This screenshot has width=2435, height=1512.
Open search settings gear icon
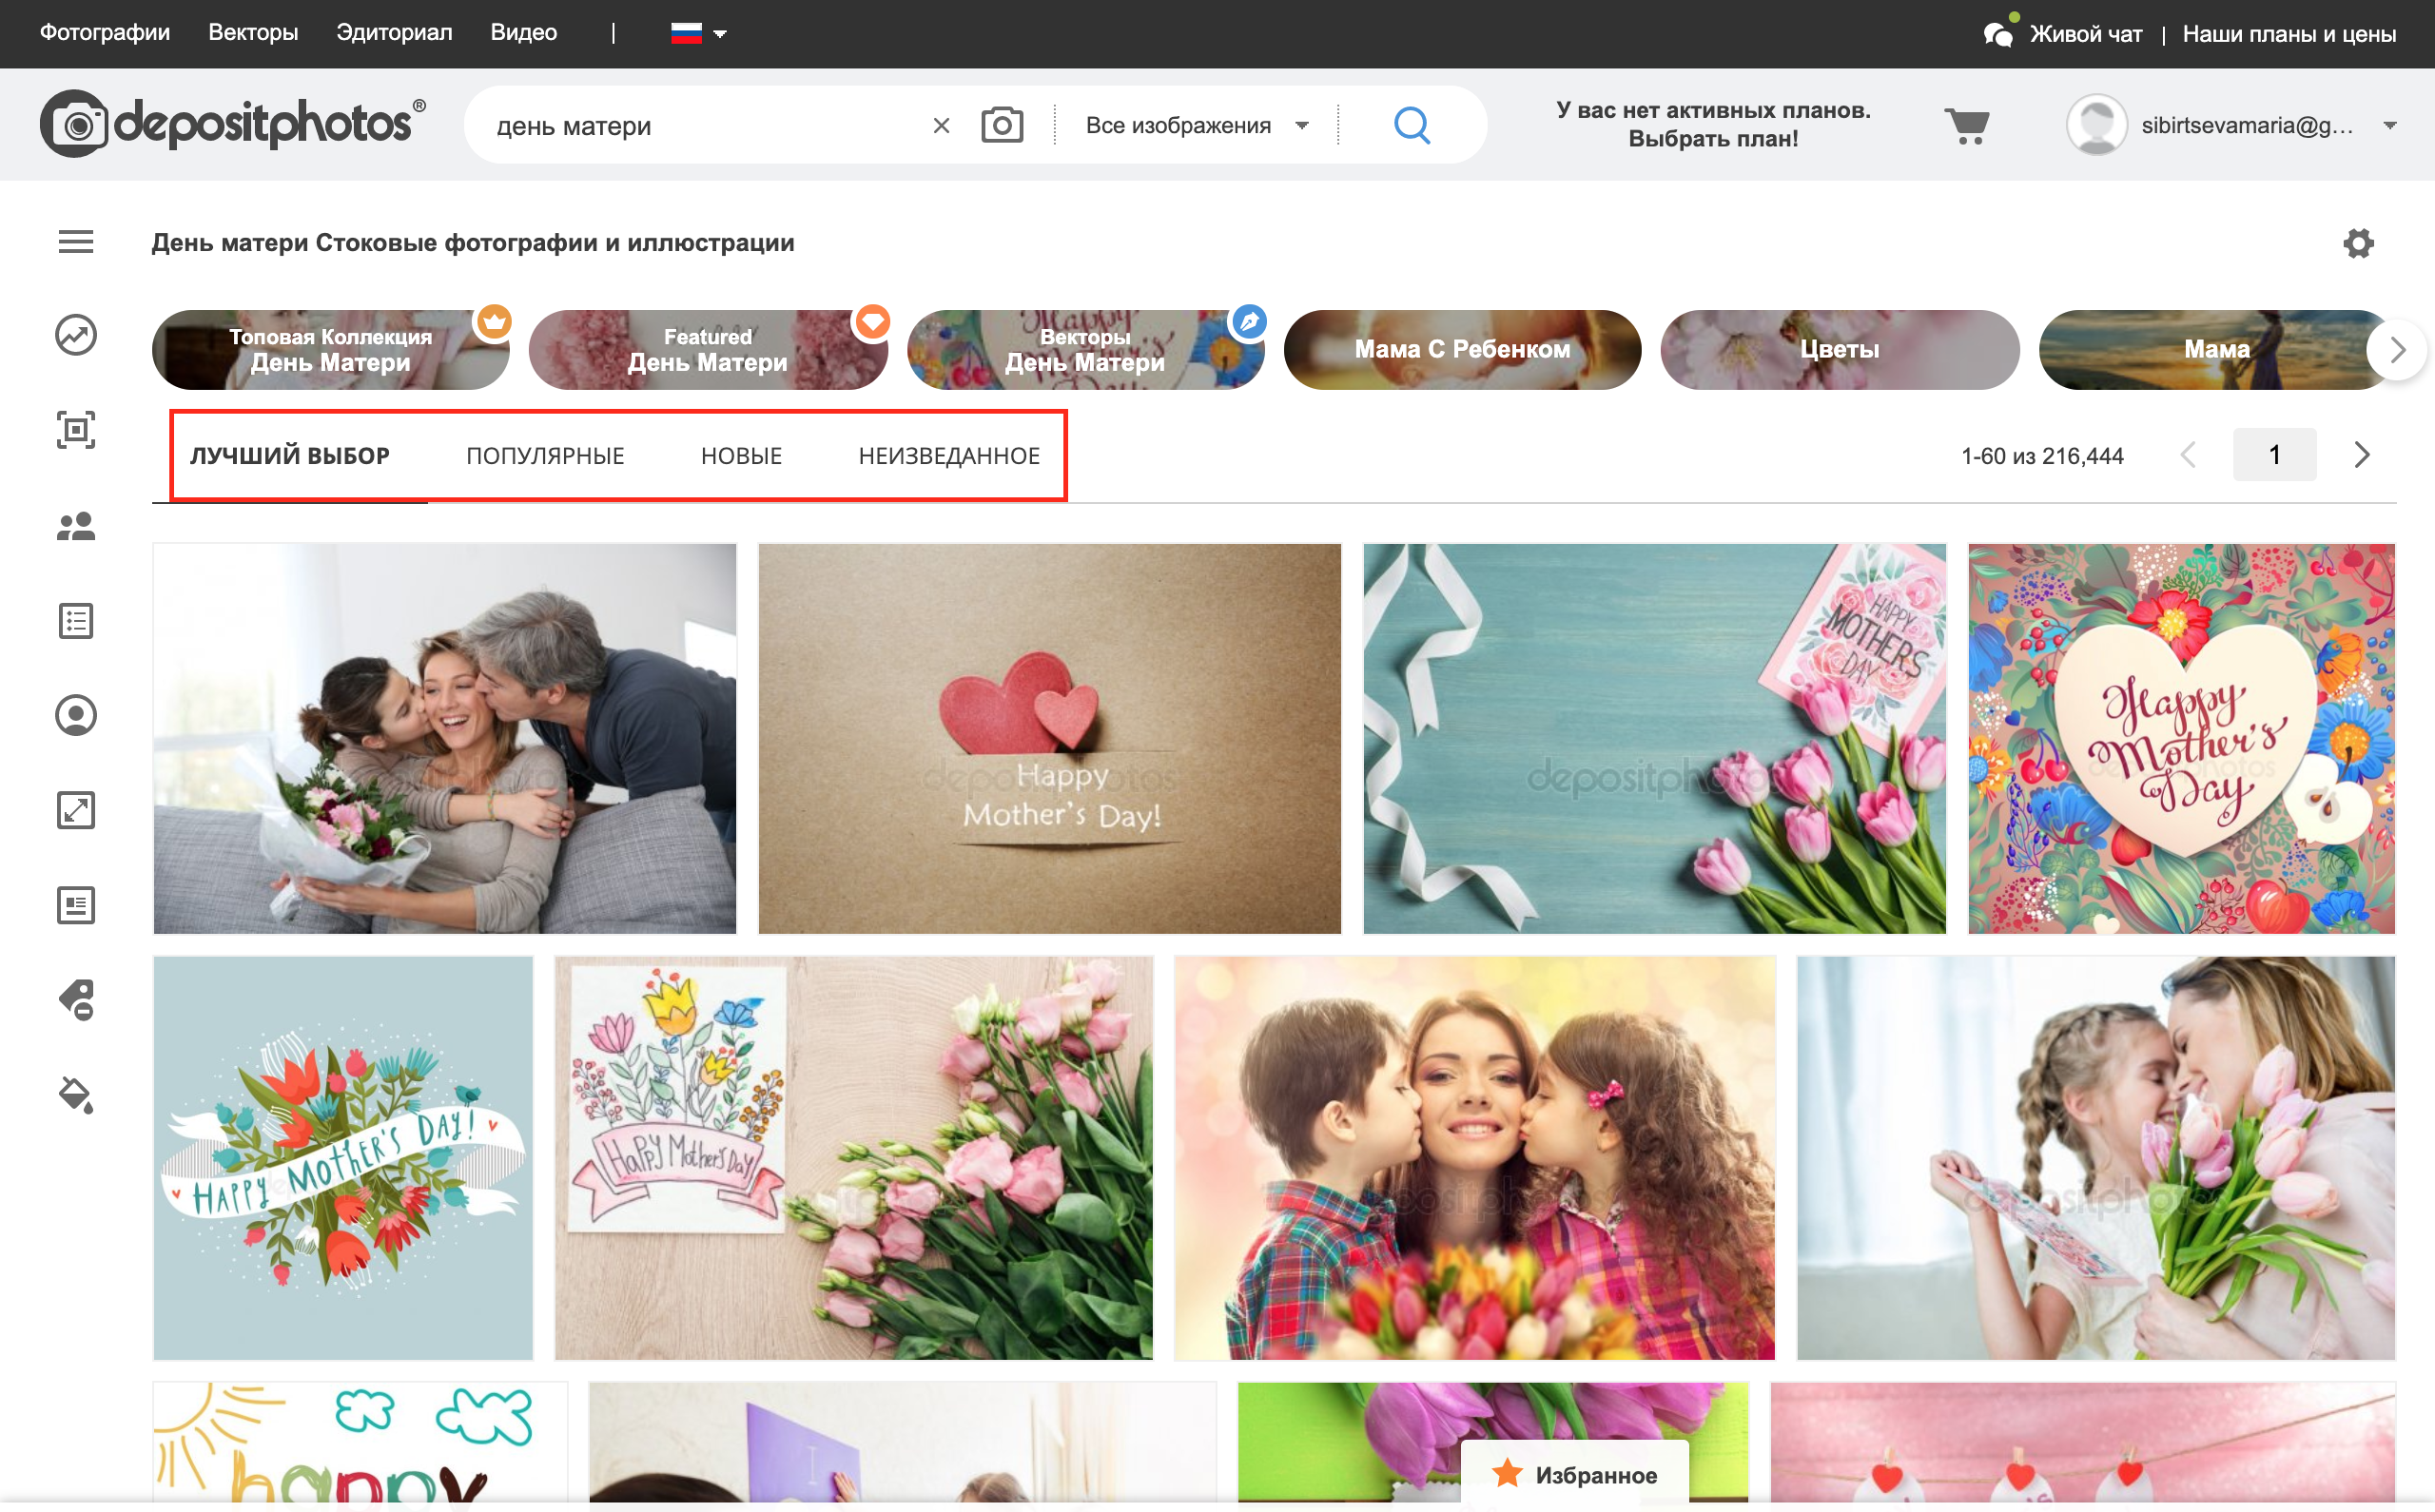click(2358, 243)
